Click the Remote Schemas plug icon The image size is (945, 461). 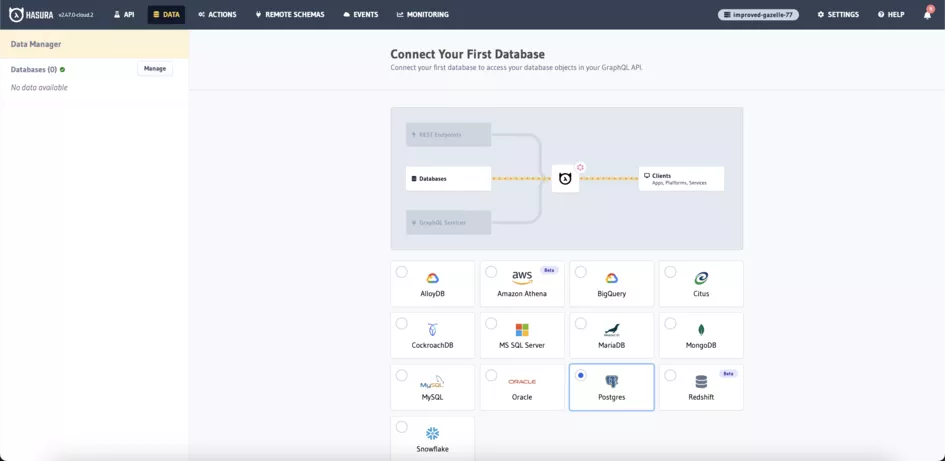point(259,14)
